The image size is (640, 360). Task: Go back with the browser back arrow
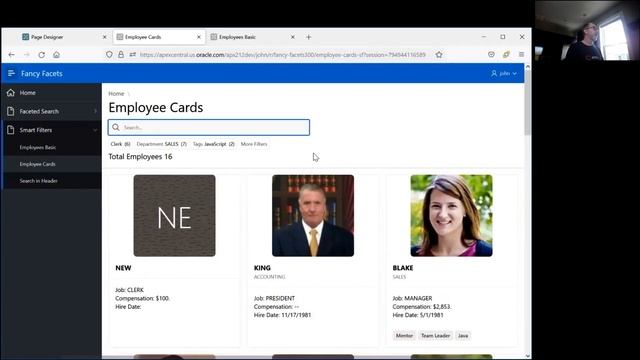click(11, 55)
